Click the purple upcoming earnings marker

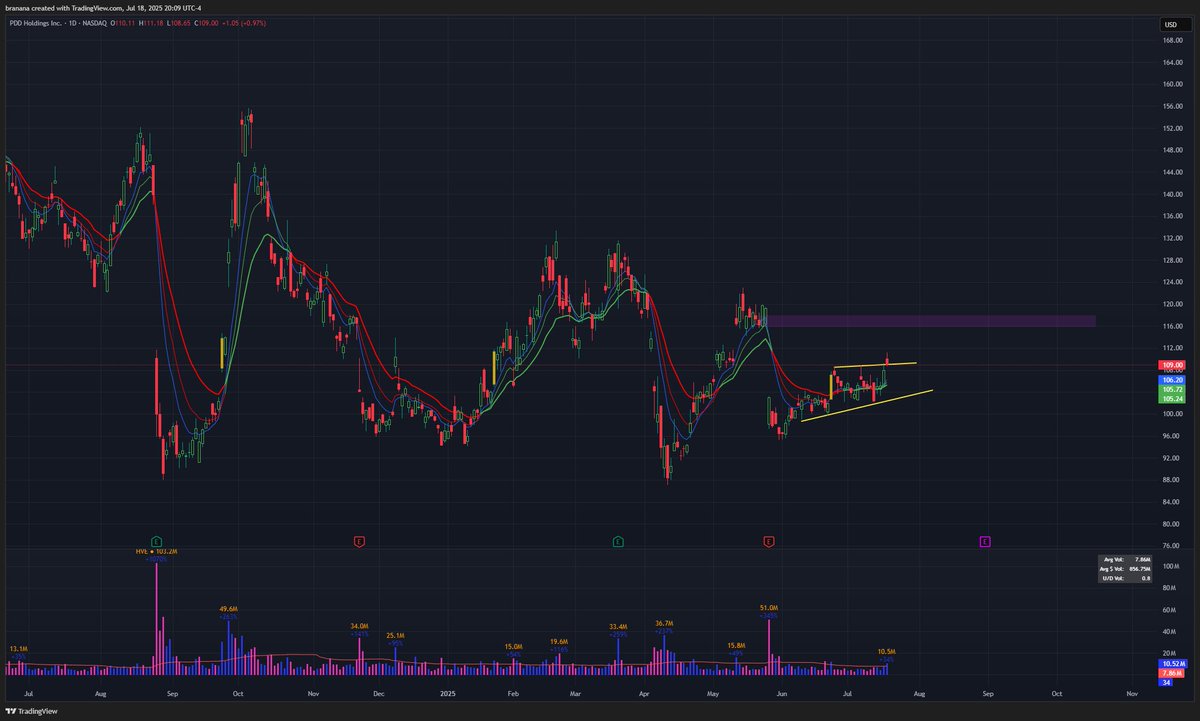[985, 541]
